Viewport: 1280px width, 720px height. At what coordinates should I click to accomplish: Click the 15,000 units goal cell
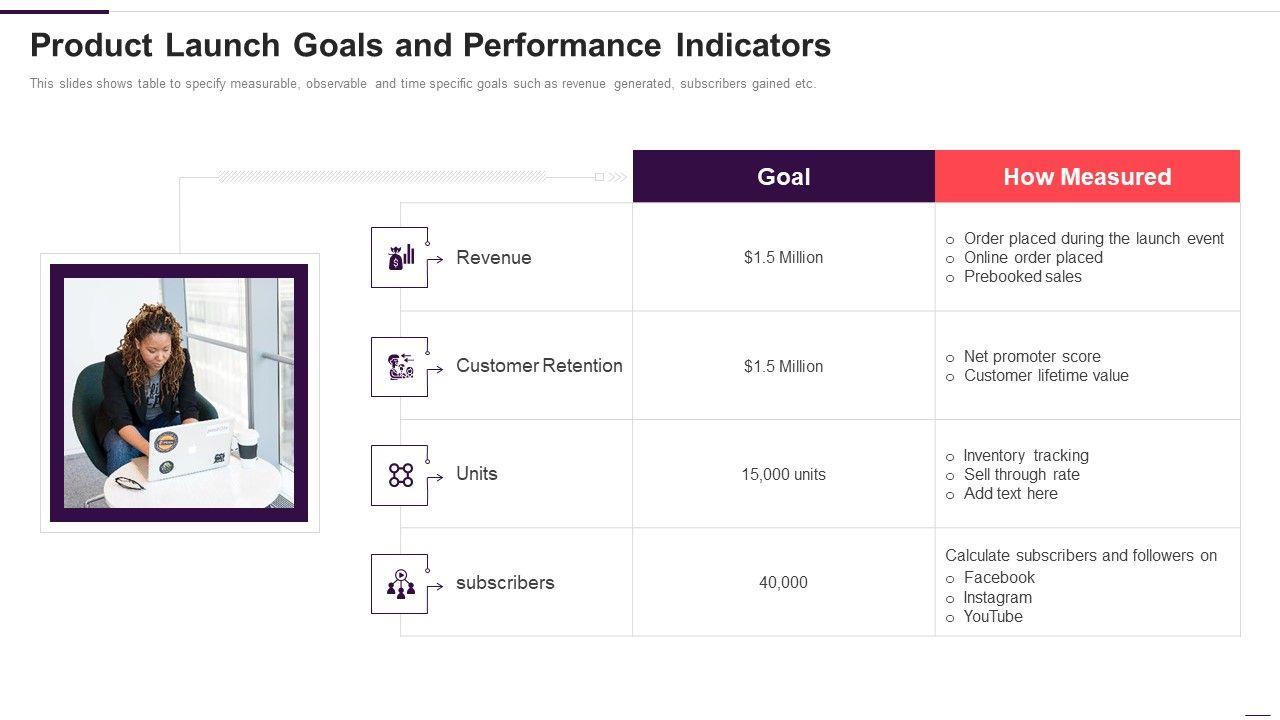point(783,475)
